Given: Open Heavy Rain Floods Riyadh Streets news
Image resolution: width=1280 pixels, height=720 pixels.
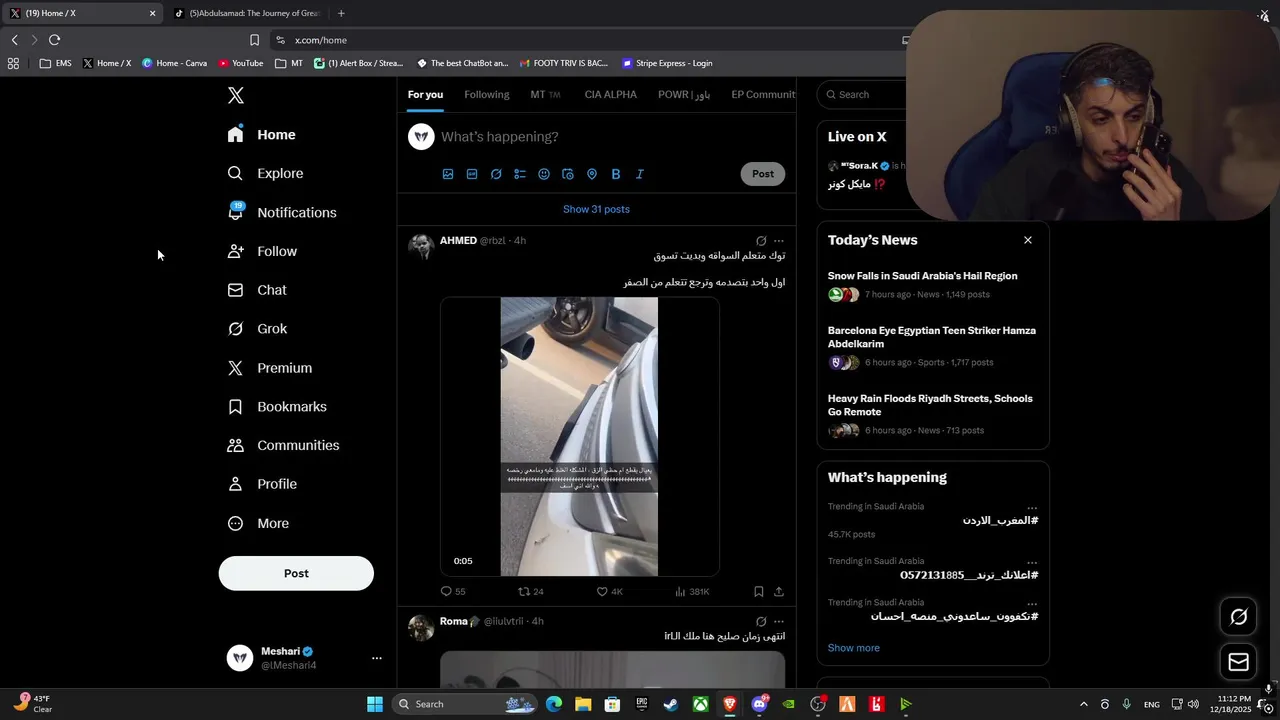Looking at the screenshot, I should click(930, 405).
